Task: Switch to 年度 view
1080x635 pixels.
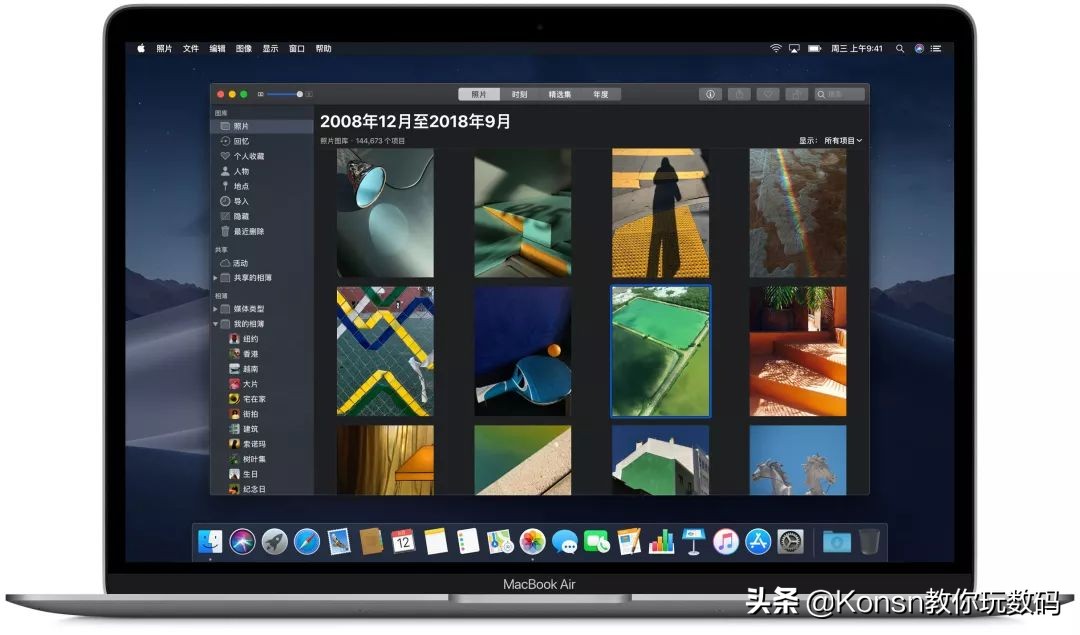Action: click(601, 93)
